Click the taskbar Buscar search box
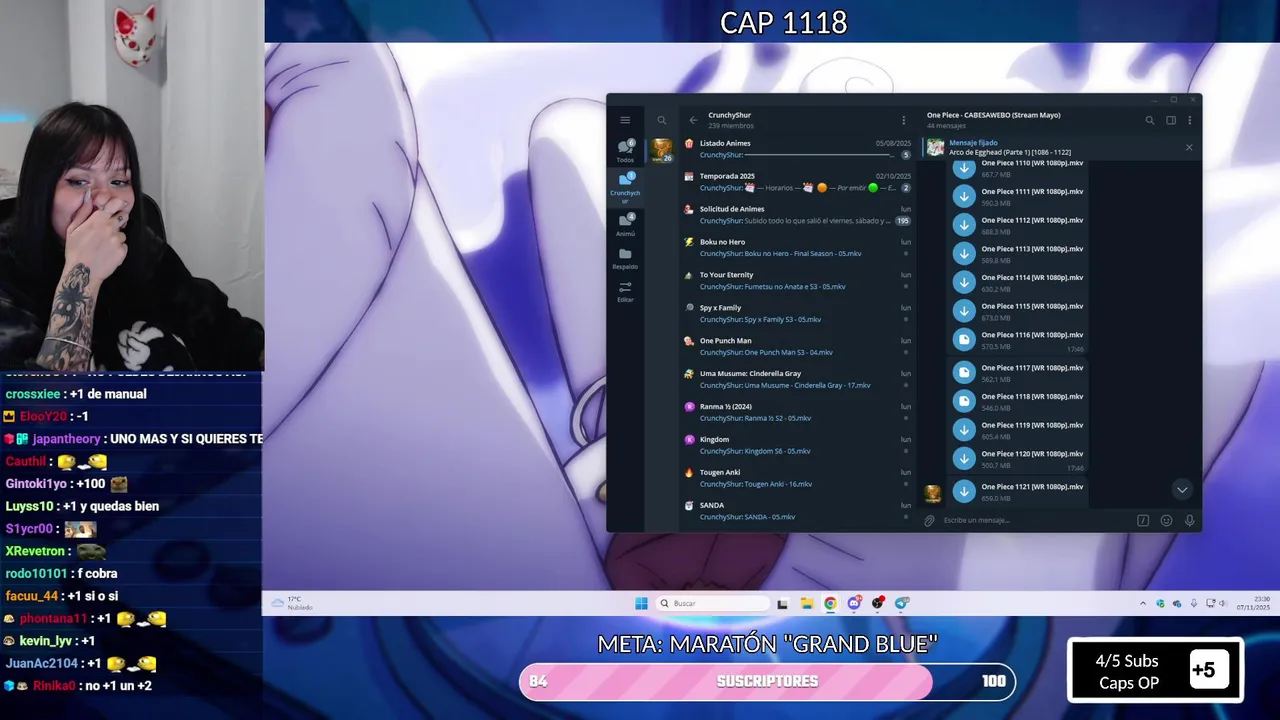 (x=713, y=603)
